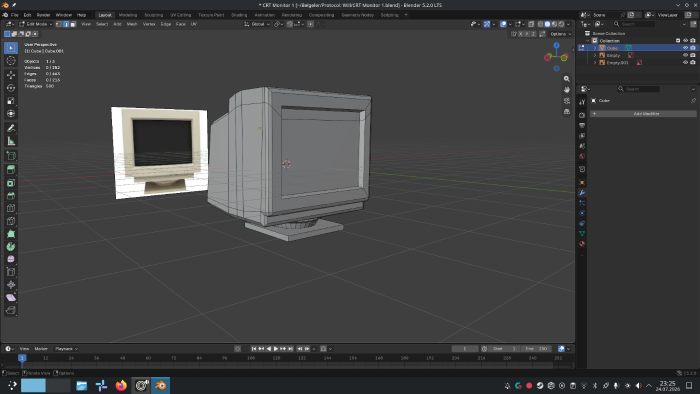Collapse the Collection in outliner
This screenshot has height=394, width=700.
pos(588,41)
